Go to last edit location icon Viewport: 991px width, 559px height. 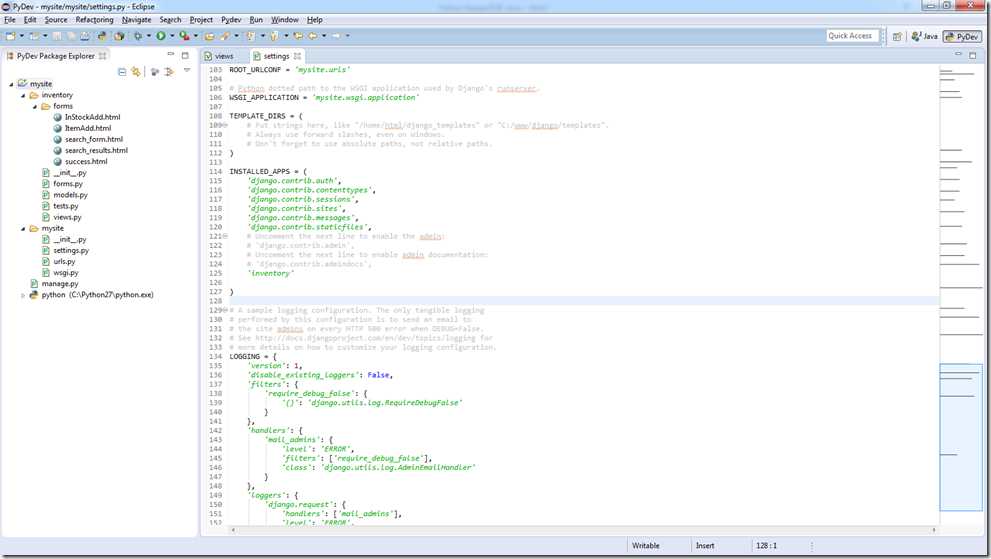click(298, 36)
